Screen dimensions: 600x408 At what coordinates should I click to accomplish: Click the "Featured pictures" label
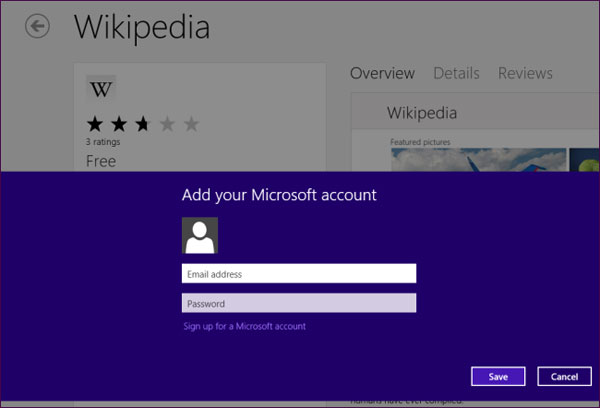point(420,142)
